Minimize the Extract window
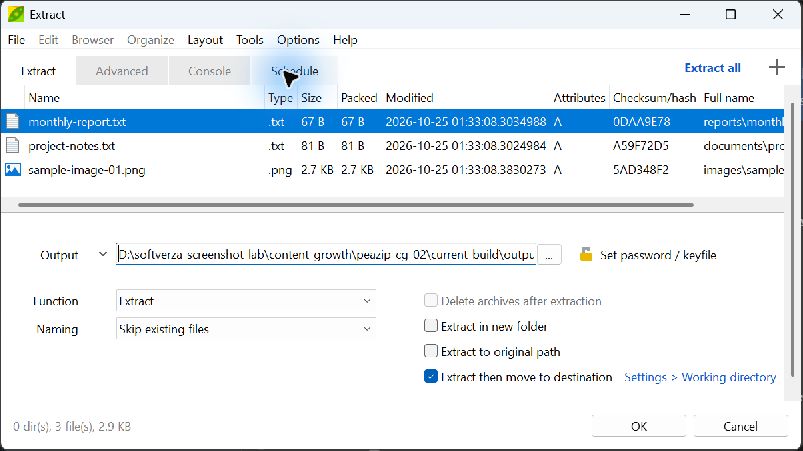 [685, 14]
